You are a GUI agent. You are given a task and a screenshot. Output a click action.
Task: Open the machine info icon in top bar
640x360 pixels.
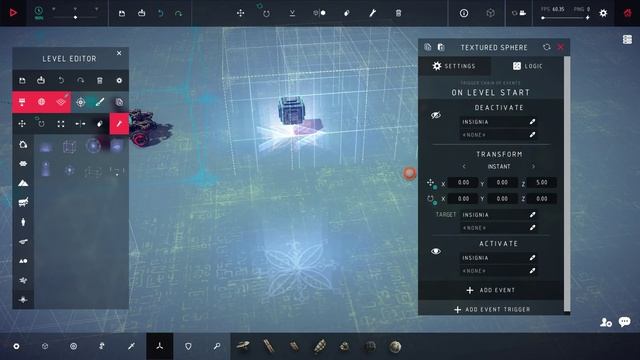(464, 13)
